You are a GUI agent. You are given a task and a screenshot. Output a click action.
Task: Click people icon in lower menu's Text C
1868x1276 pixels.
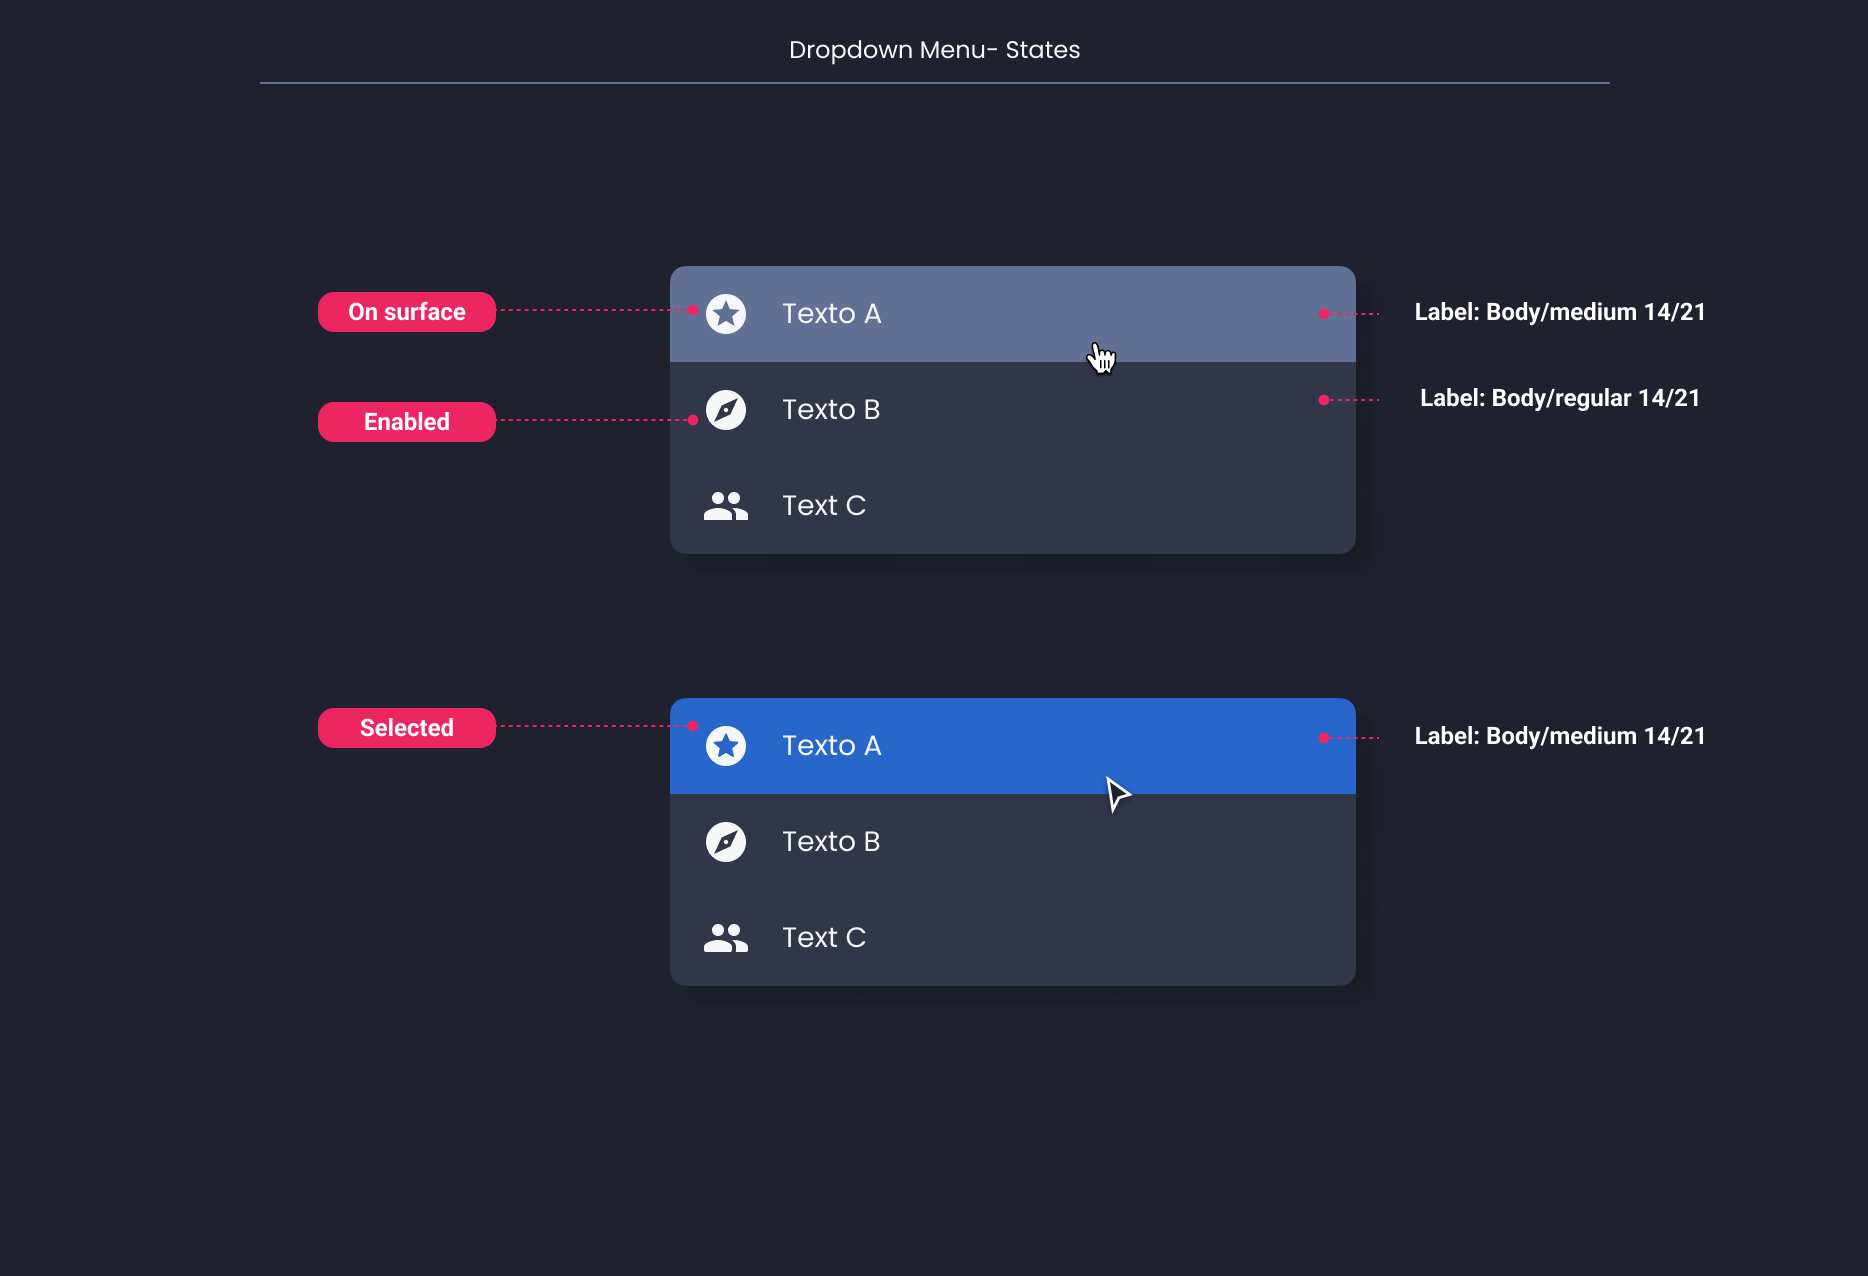click(x=726, y=938)
